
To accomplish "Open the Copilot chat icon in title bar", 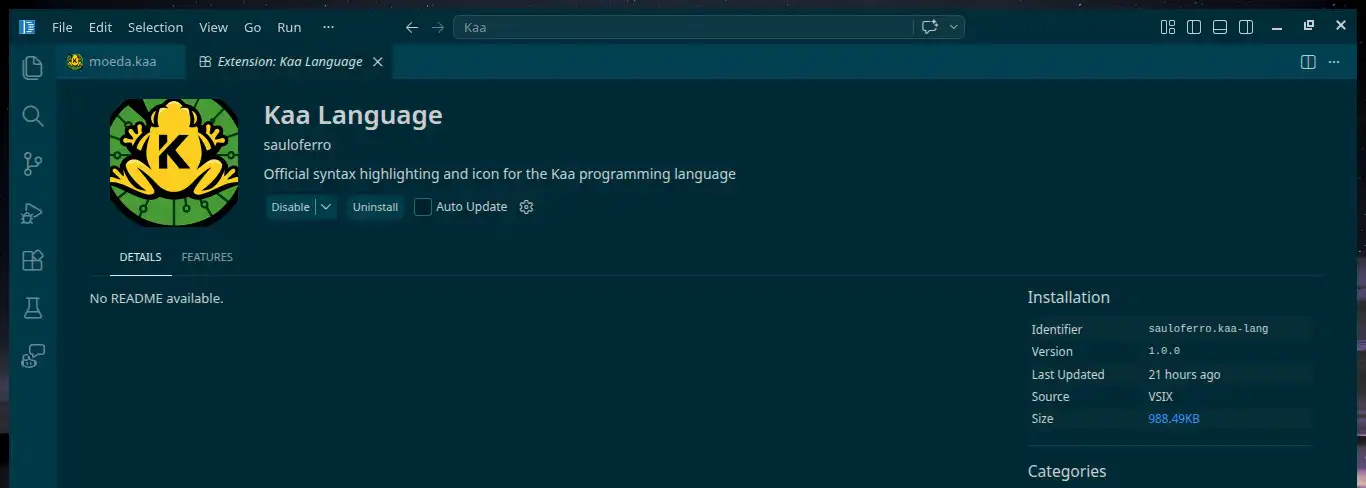I will point(930,27).
